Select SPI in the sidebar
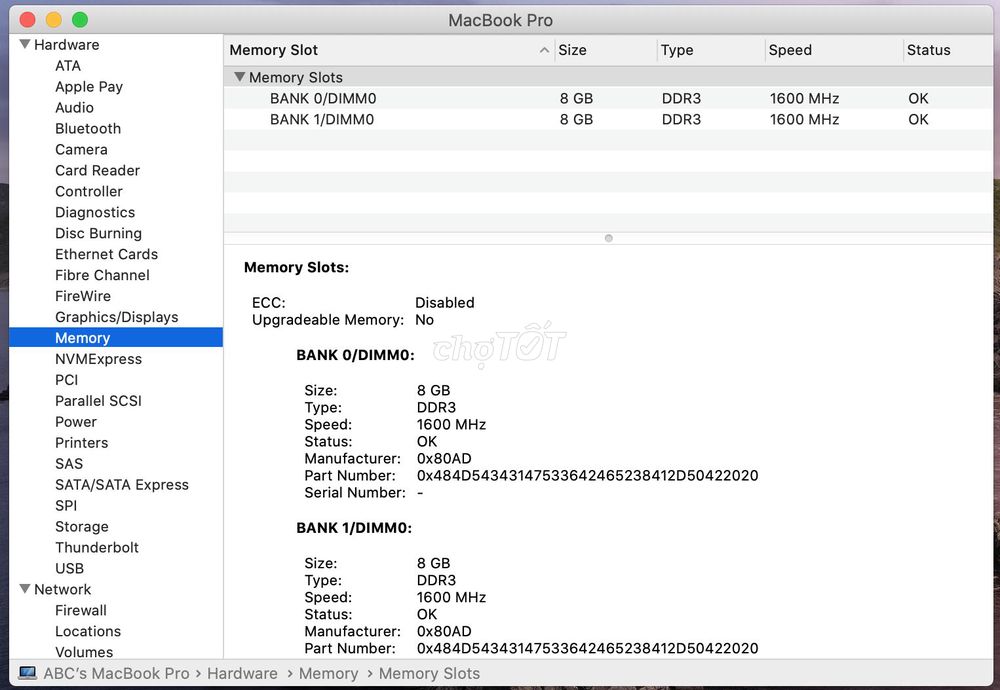This screenshot has width=1000, height=690. pos(66,506)
